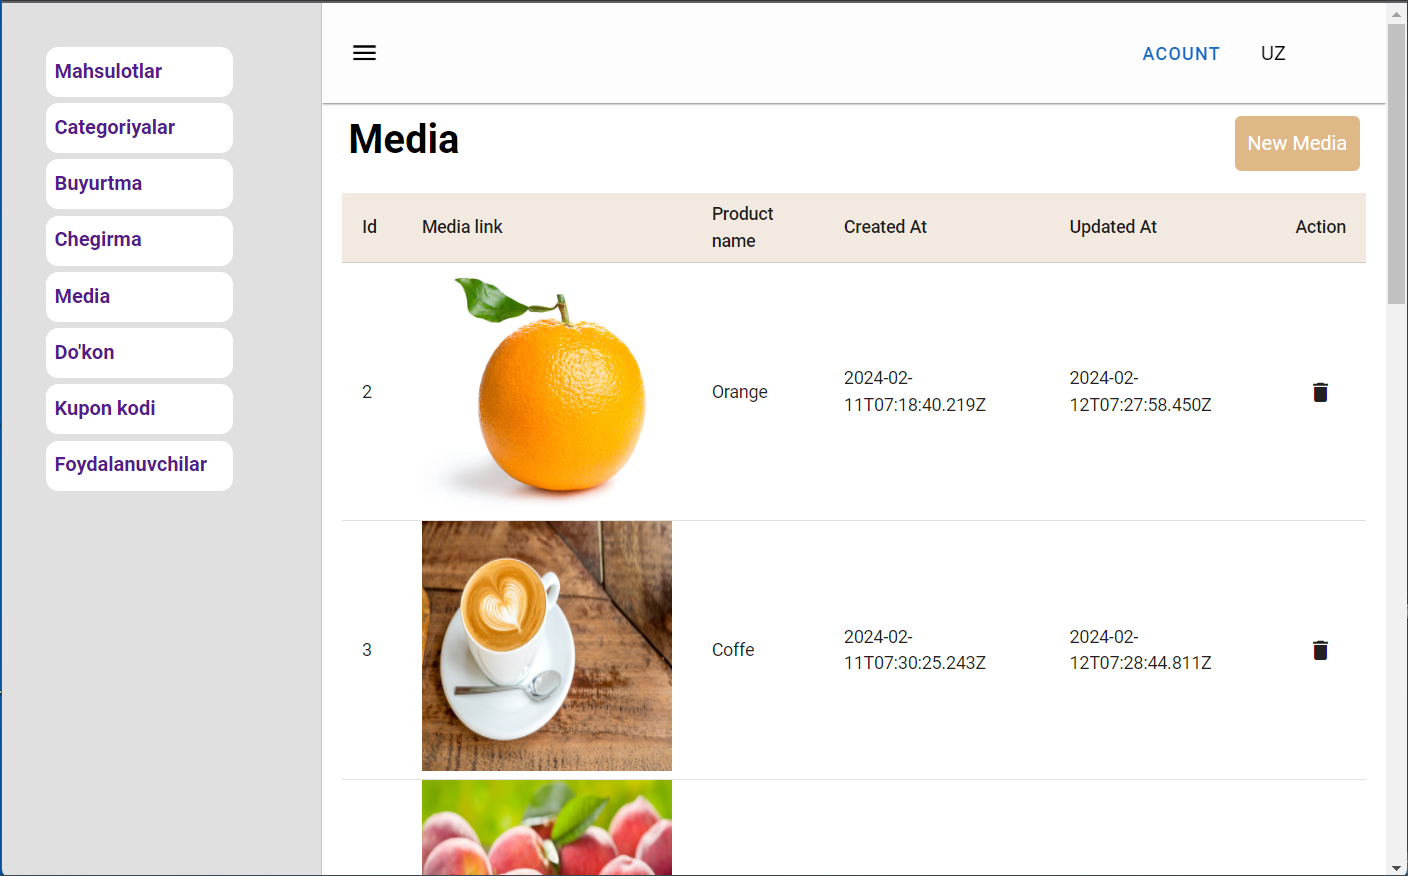Open Categoriyalar sidebar item
Screen dimensions: 1408x876
[139, 128]
